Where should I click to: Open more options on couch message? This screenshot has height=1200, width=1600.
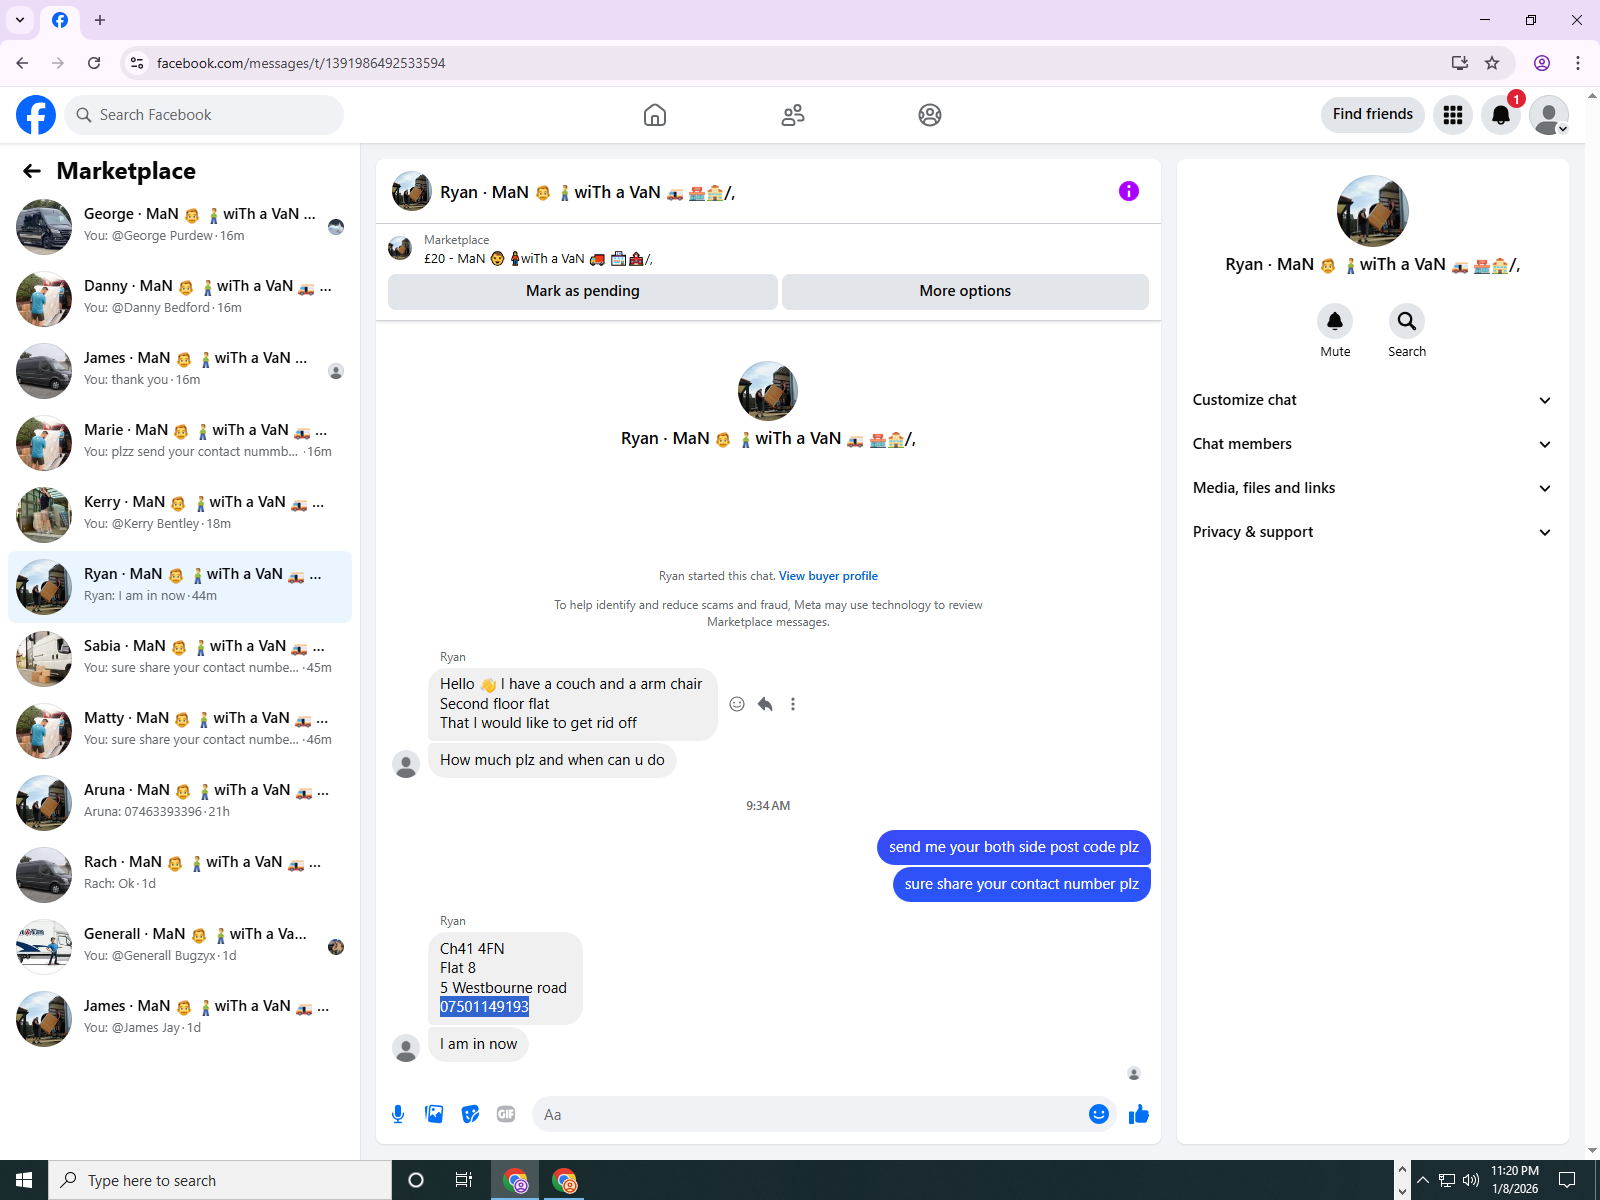click(793, 704)
